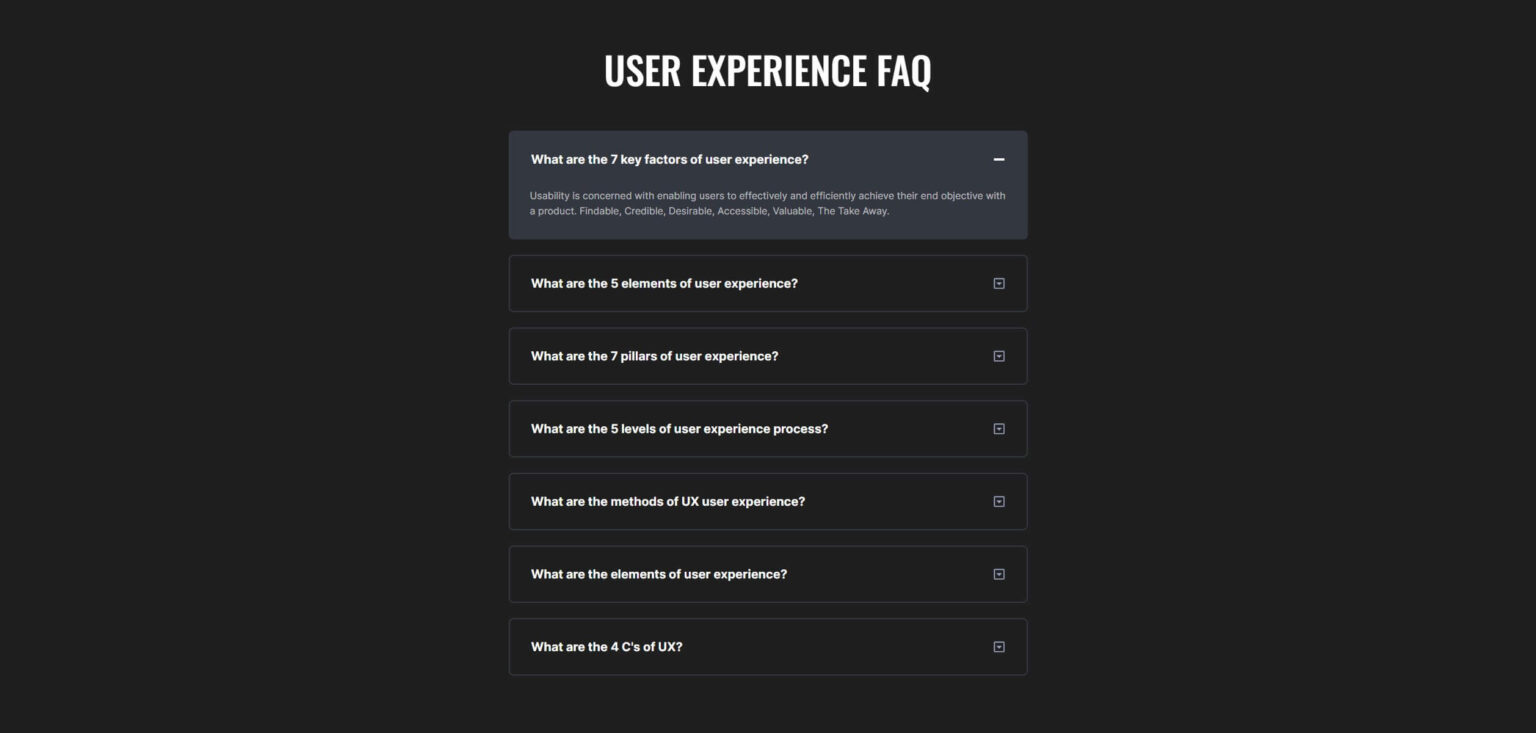Select the 'What are the elements of user experience?' heading

pyautogui.click(x=658, y=574)
